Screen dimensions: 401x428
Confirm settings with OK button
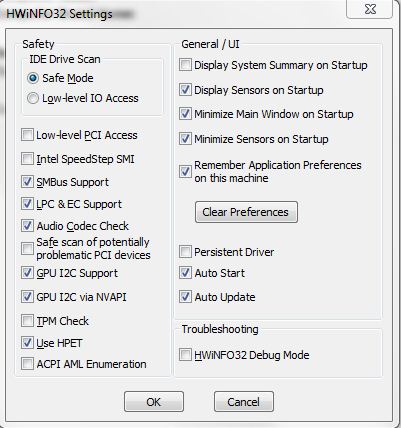154,402
